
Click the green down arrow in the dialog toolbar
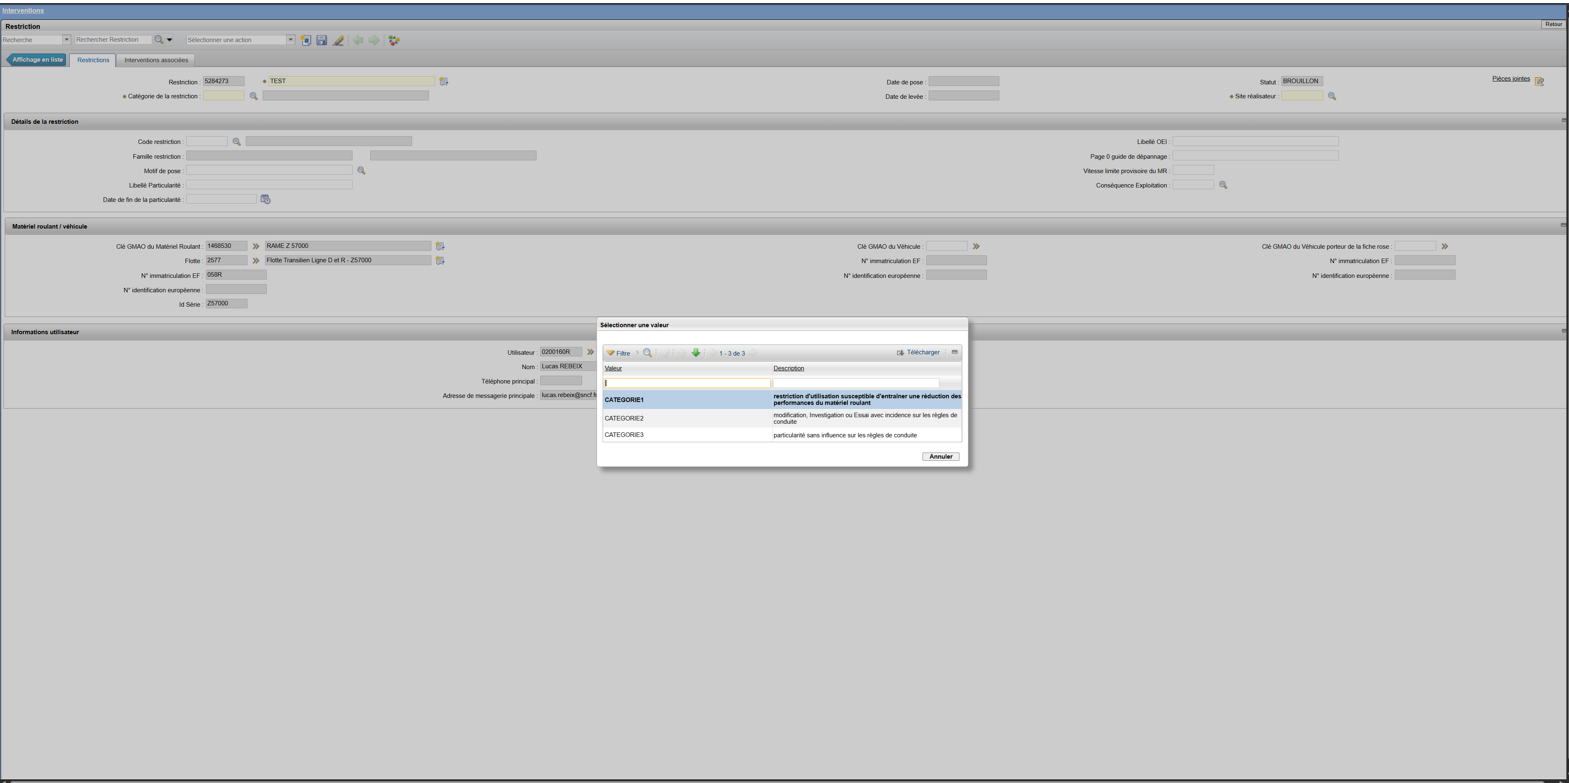click(x=696, y=353)
